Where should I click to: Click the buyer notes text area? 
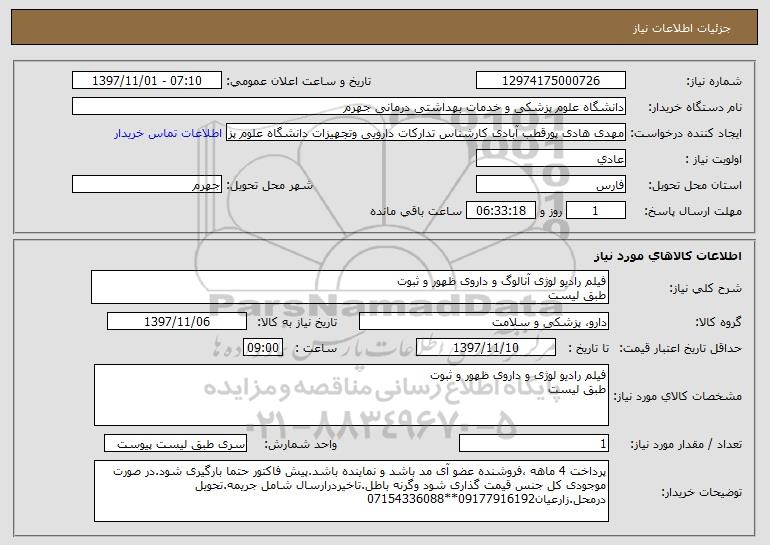(x=351, y=491)
